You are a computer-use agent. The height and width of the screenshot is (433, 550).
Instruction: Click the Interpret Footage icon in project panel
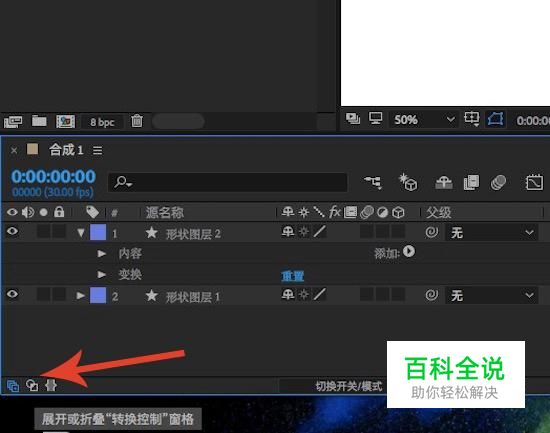[13, 121]
